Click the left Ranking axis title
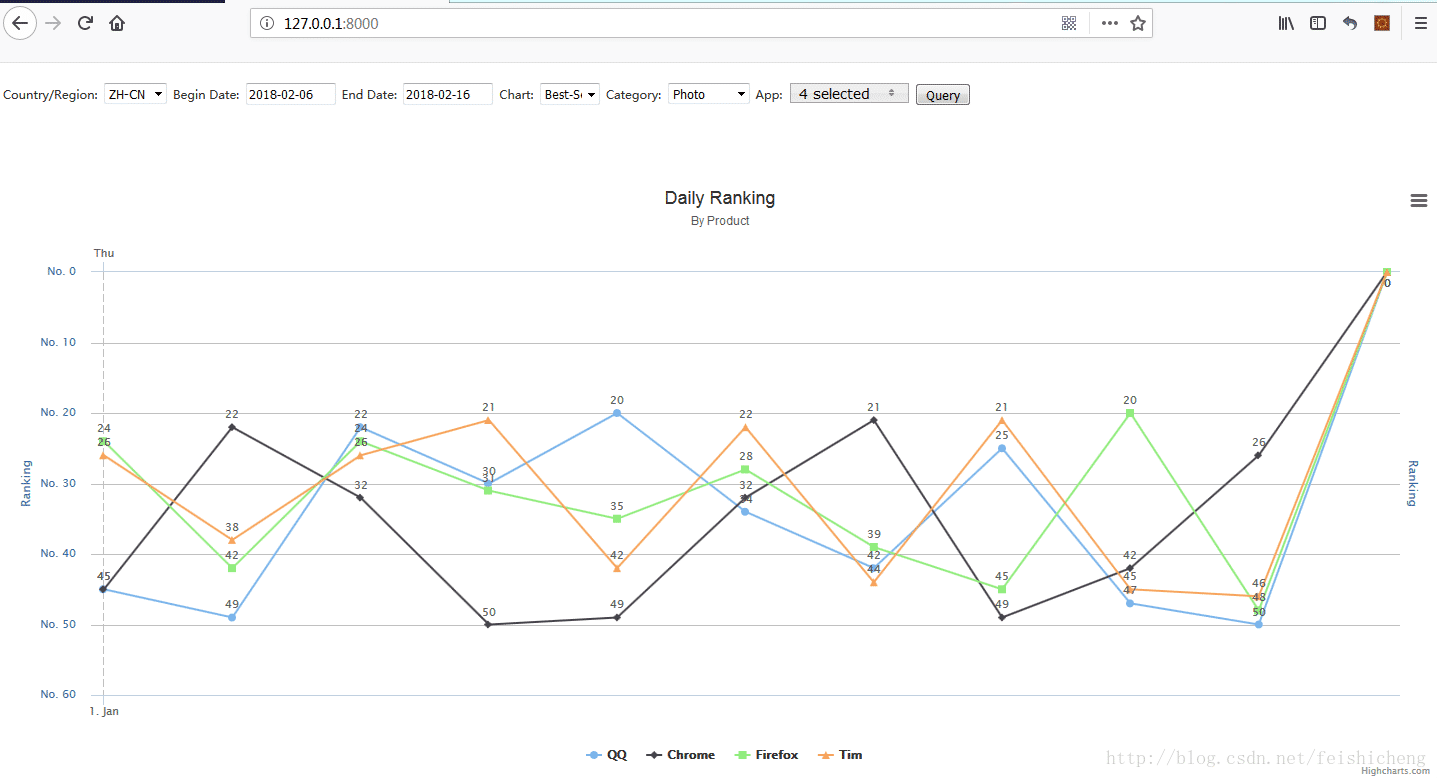 [27, 483]
